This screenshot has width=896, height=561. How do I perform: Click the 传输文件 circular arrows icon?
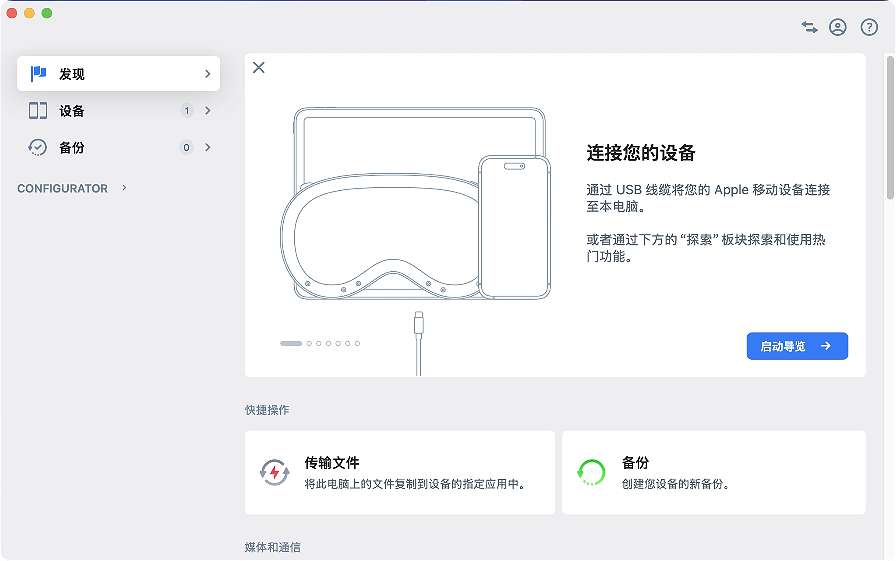274,472
